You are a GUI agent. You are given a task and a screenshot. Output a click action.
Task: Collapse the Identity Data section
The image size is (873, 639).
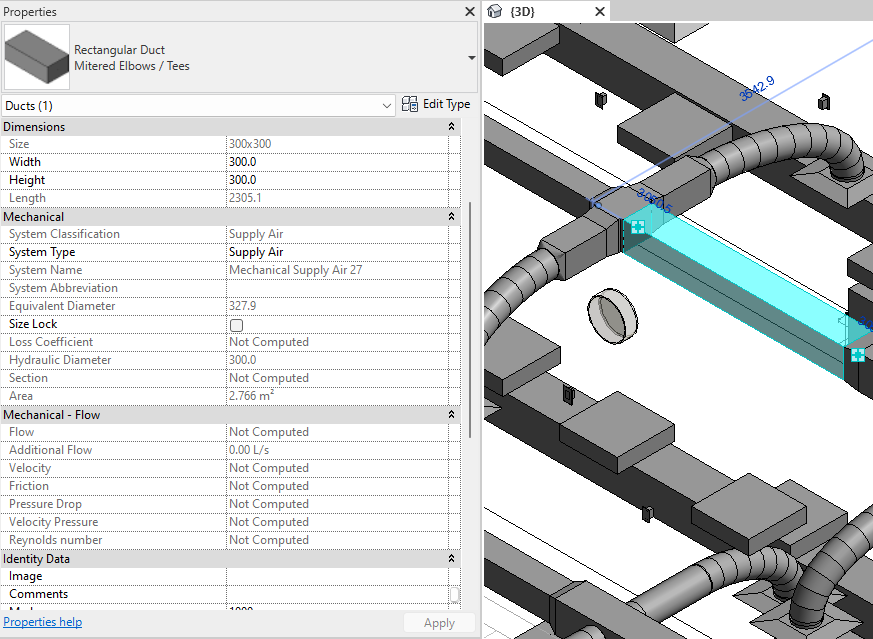click(451, 558)
